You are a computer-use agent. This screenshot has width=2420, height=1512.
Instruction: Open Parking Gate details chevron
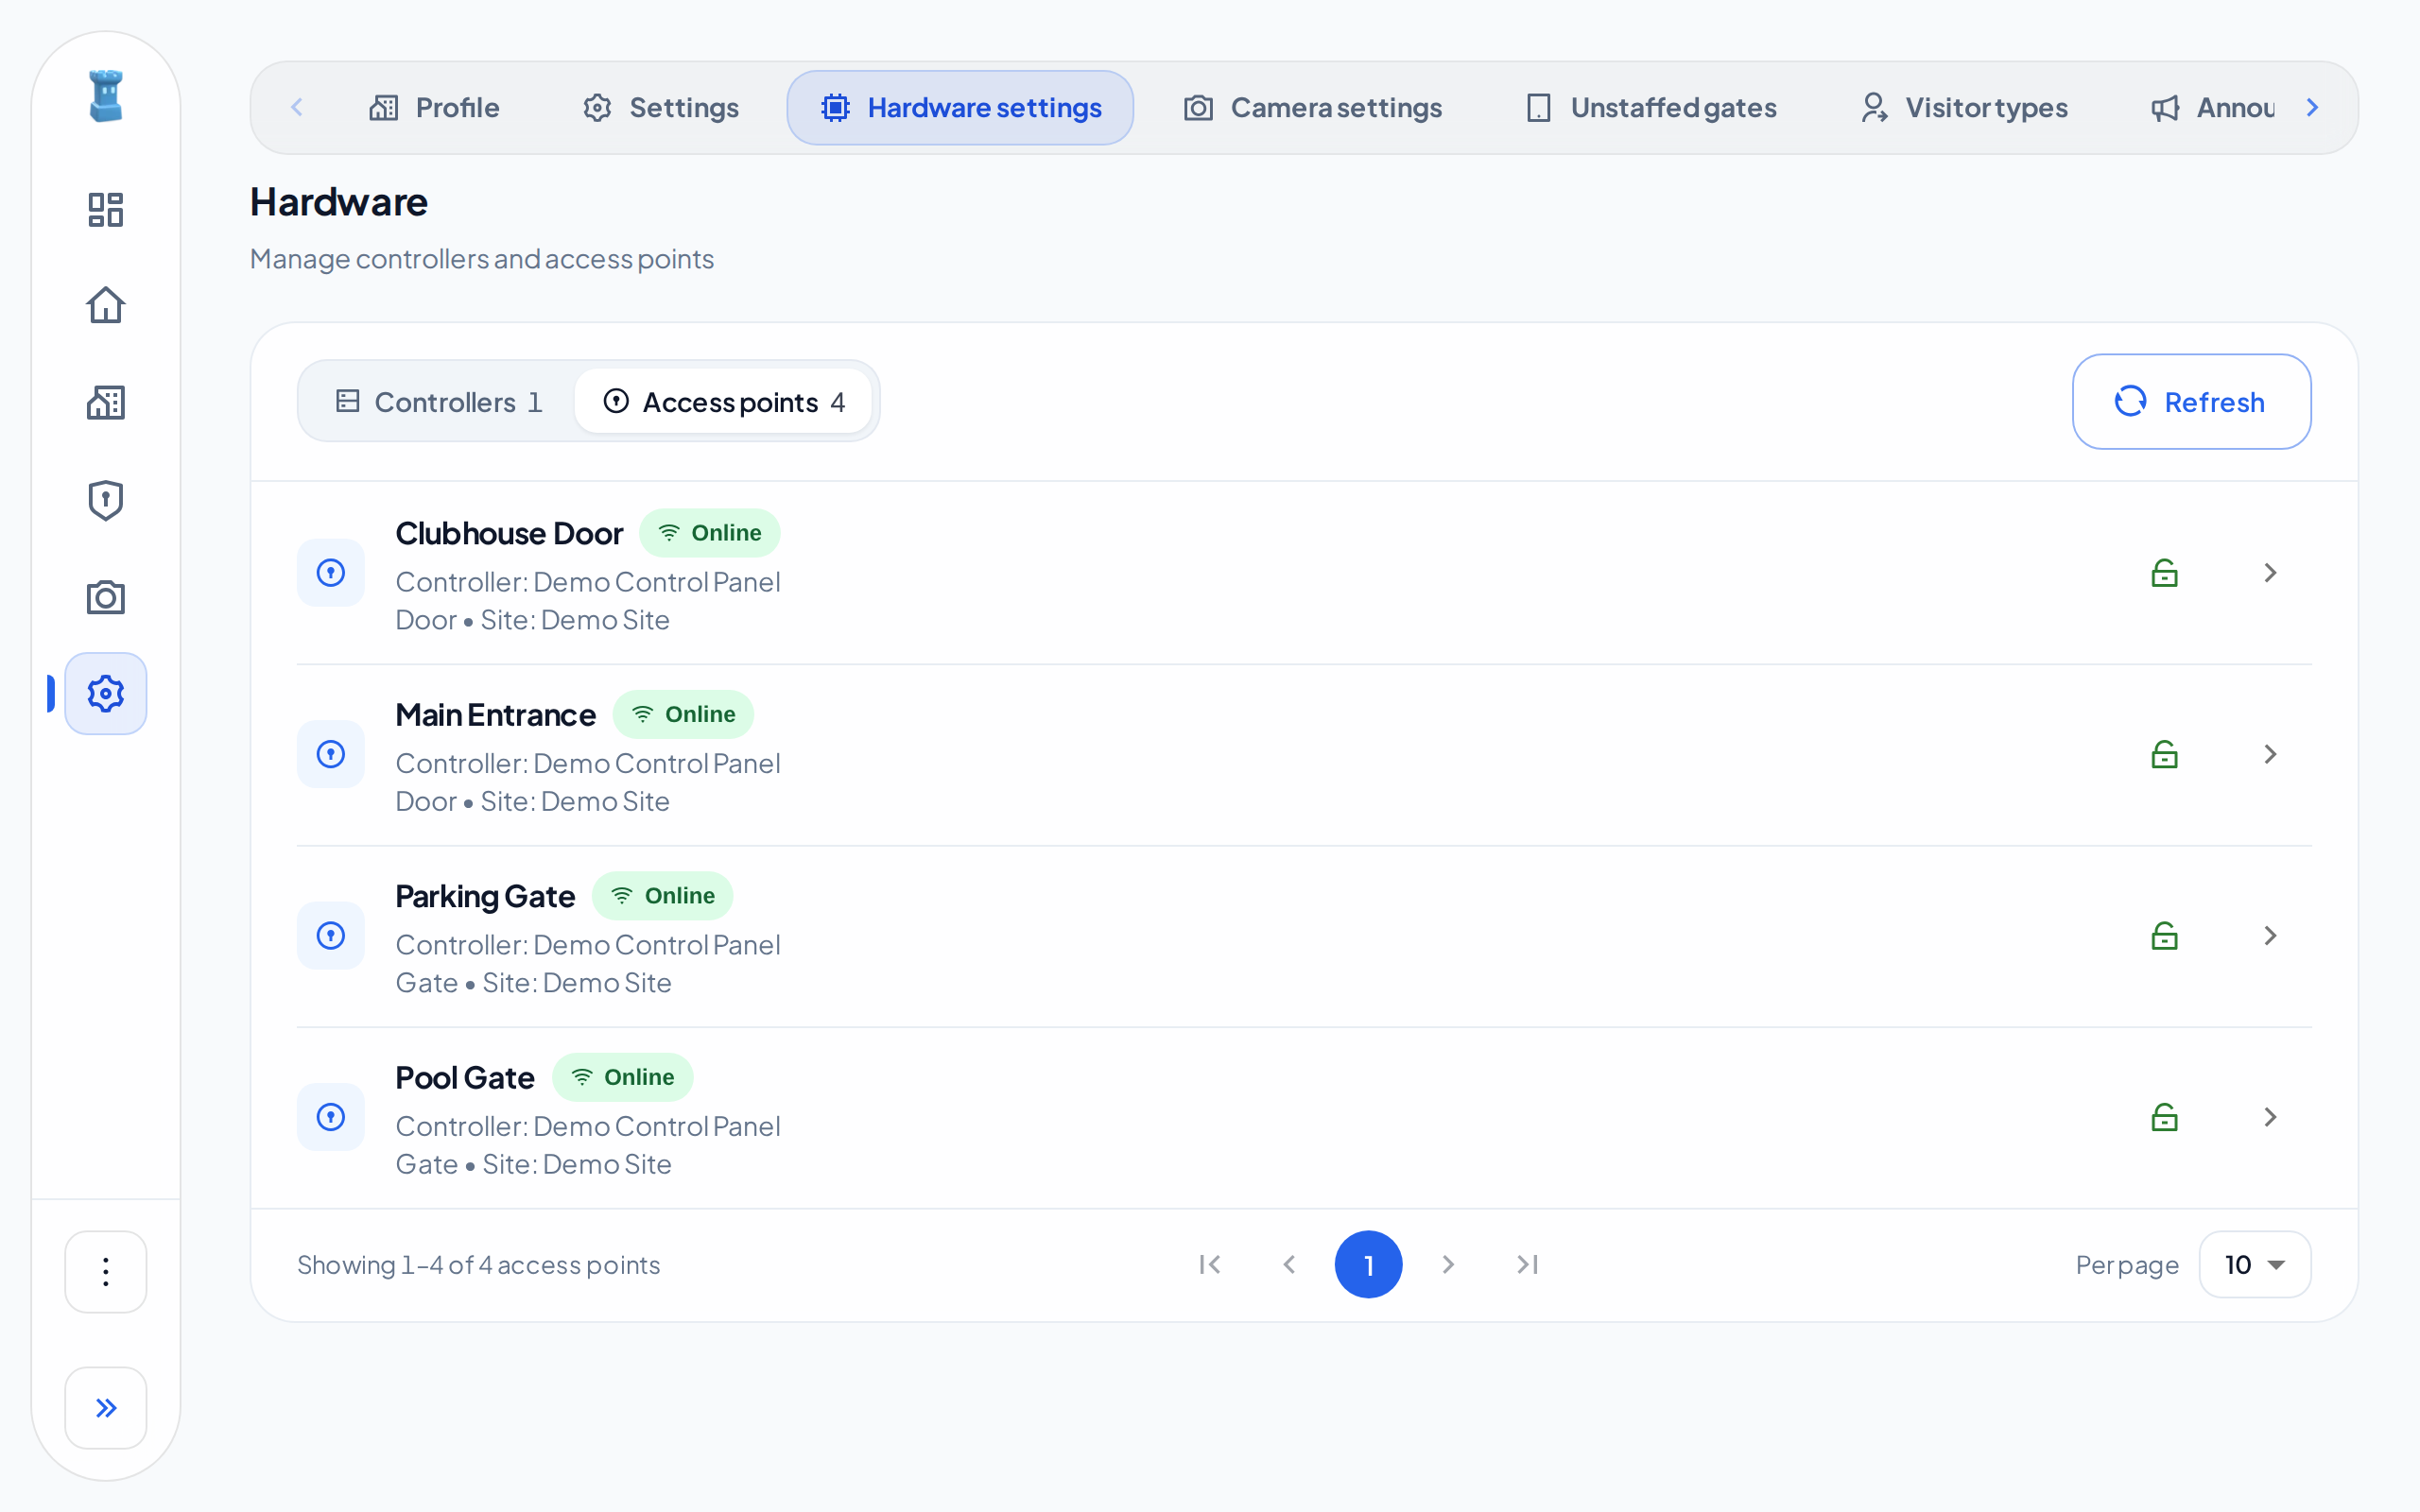pyautogui.click(x=2270, y=936)
